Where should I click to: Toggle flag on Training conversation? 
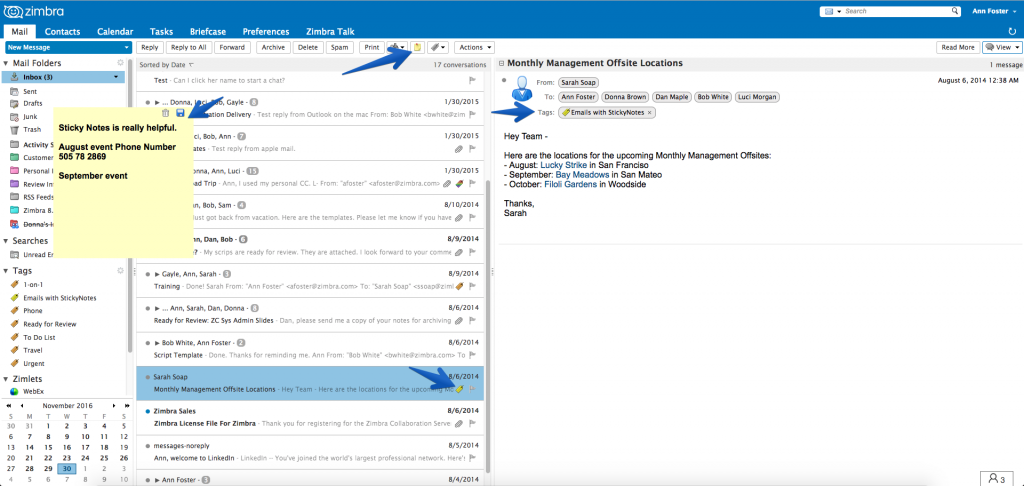[472, 286]
